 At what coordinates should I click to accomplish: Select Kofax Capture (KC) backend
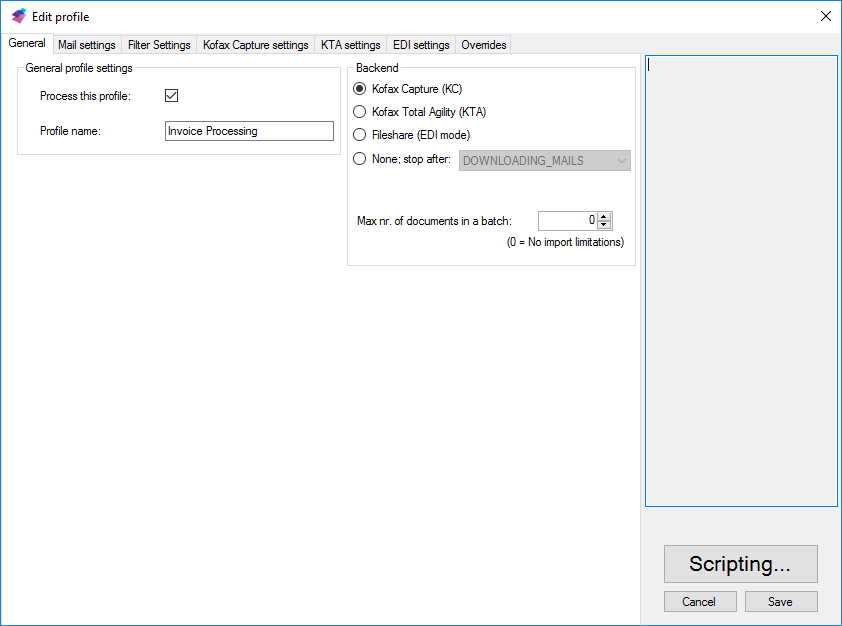pyautogui.click(x=360, y=89)
